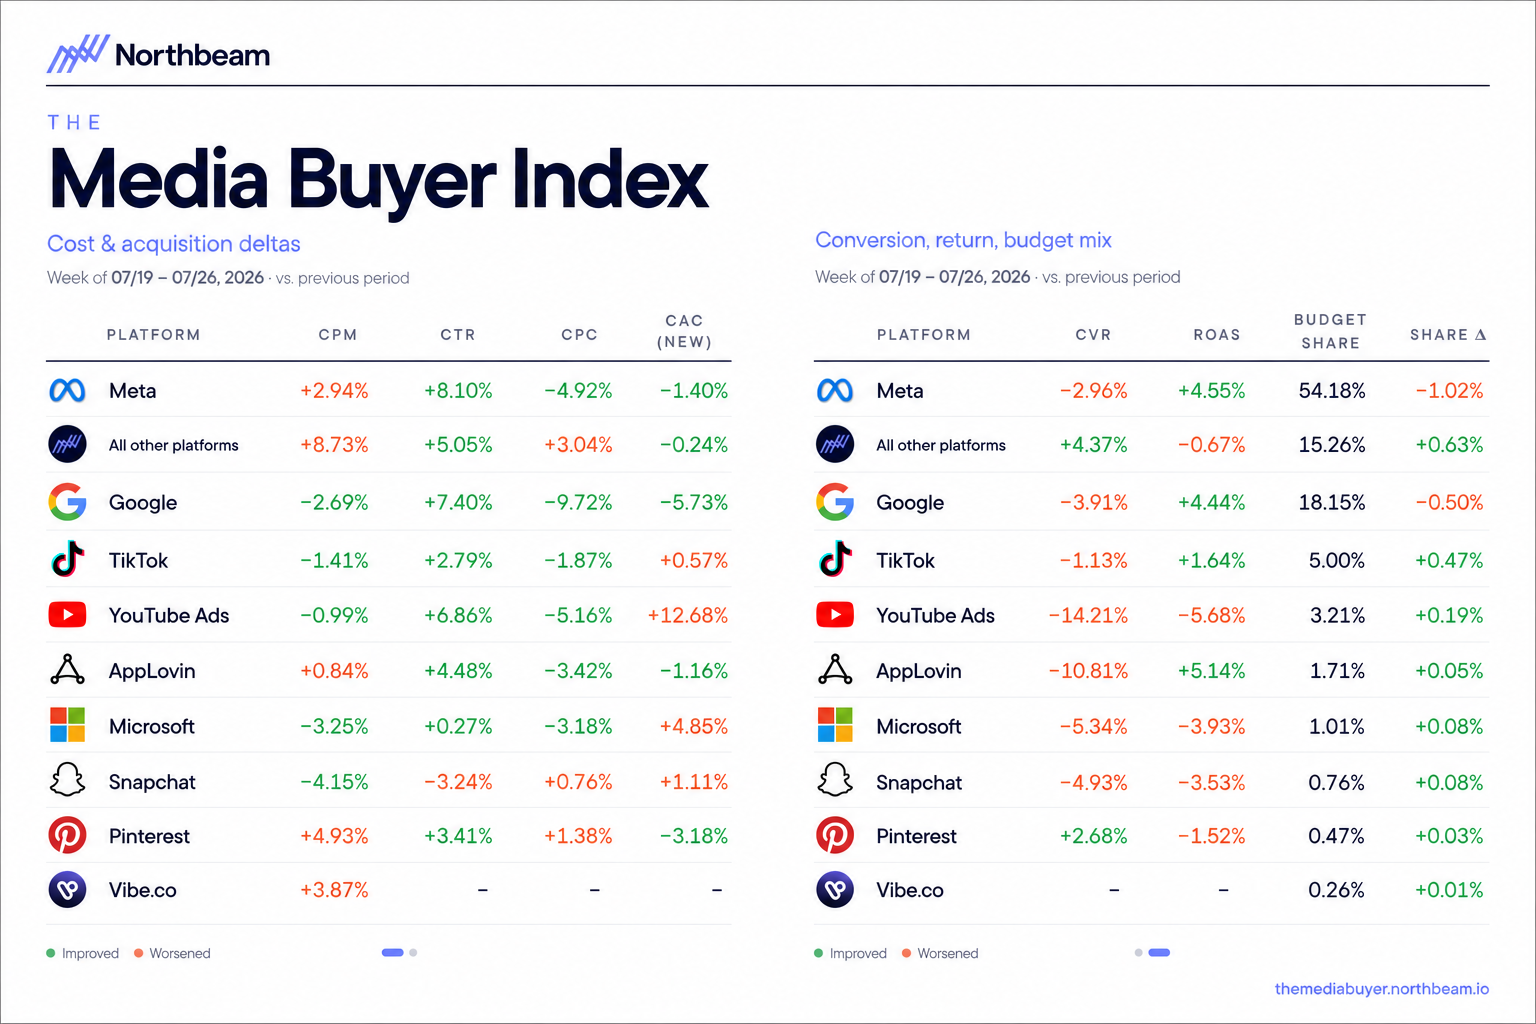Click the green Improved legend dot on left
Screen dimensions: 1536x1024
(x=51, y=953)
